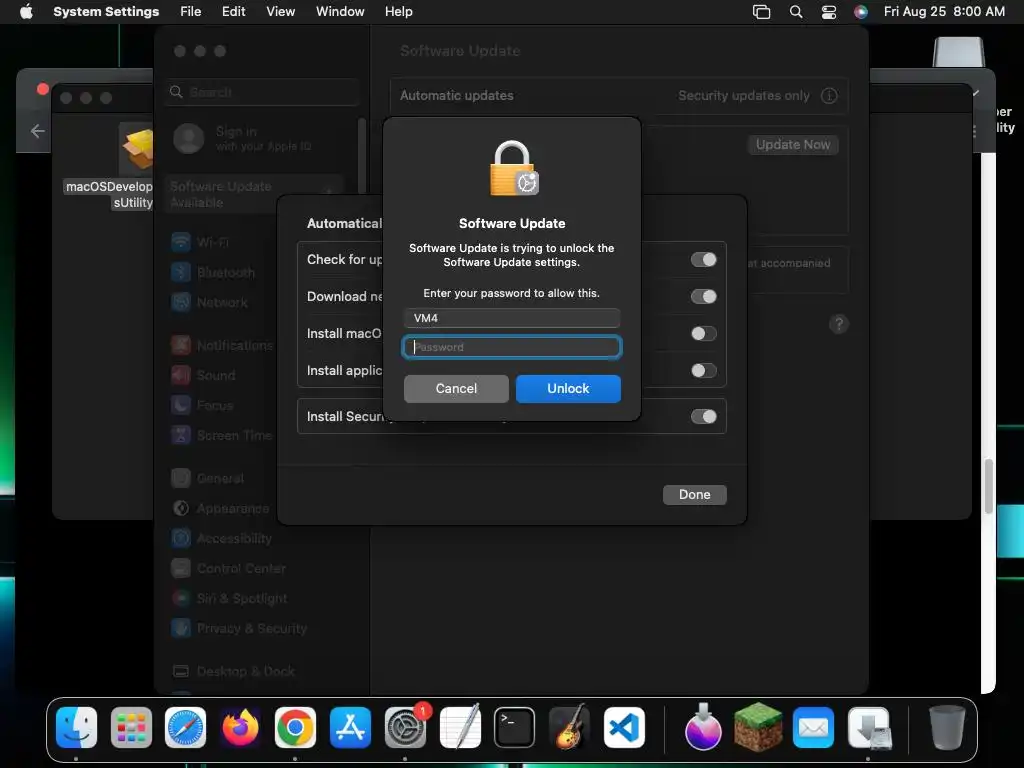Open the Trash in the Dock
Viewport: 1024px width, 768px height.
pos(947,728)
